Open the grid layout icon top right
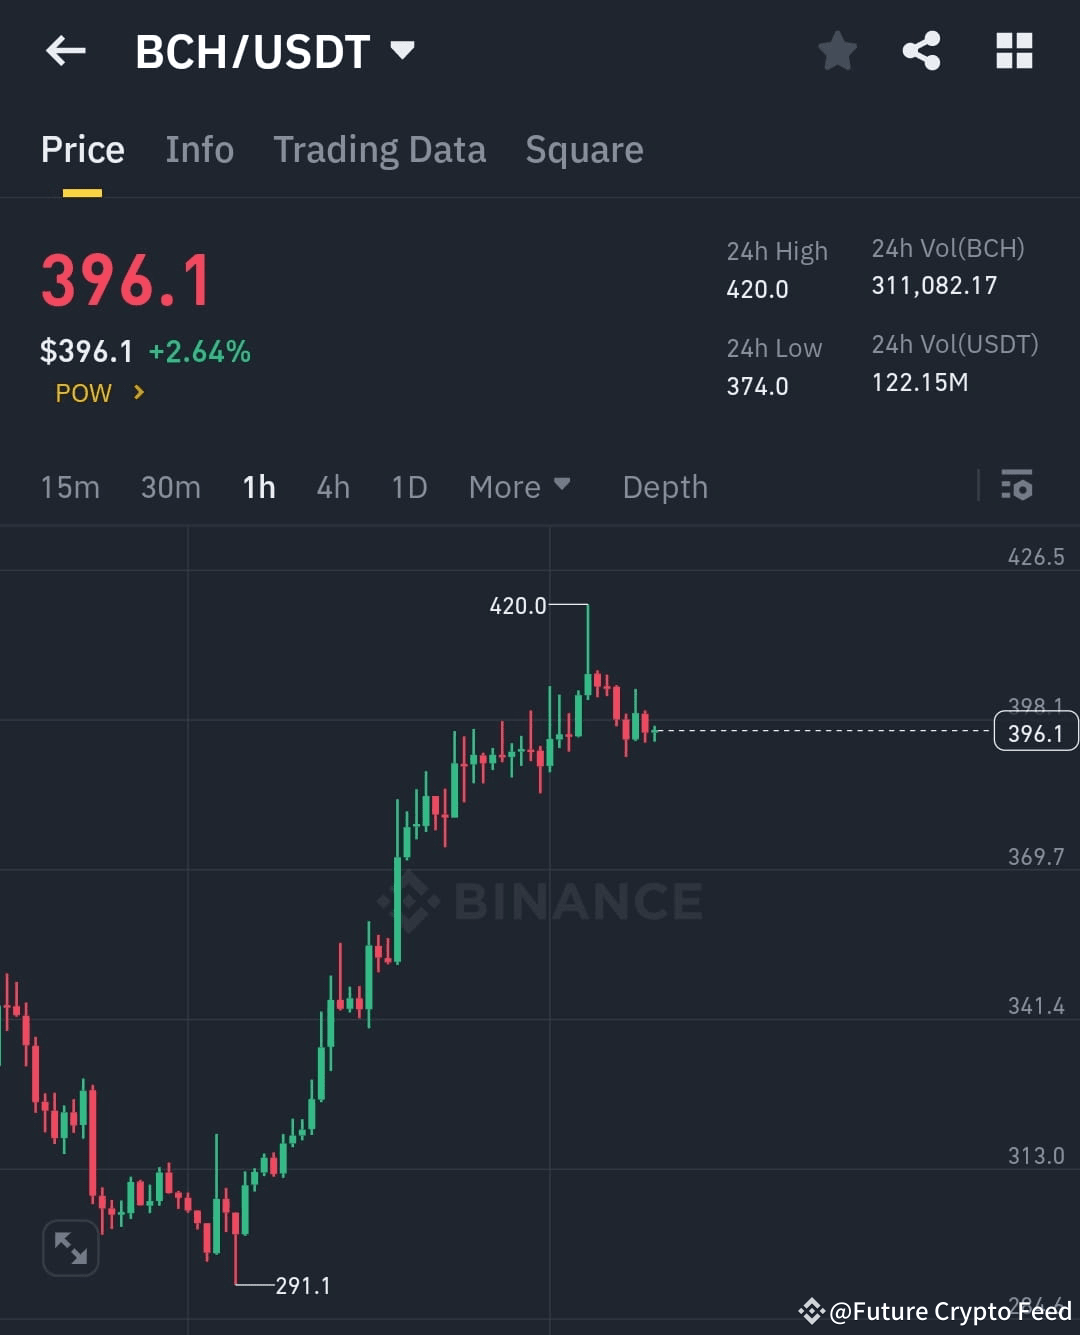Image resolution: width=1080 pixels, height=1335 pixels. 1014,51
